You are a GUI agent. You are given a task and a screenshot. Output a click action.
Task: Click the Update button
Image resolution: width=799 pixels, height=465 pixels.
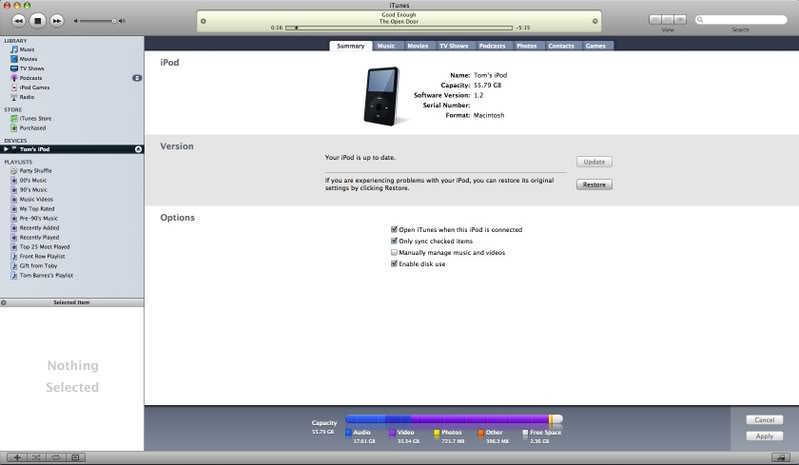pos(594,162)
